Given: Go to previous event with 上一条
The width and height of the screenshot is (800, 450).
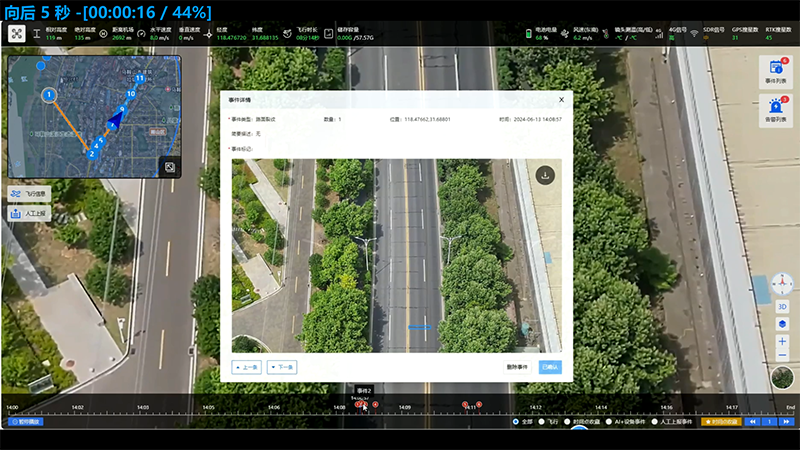Looking at the screenshot, I should (249, 367).
